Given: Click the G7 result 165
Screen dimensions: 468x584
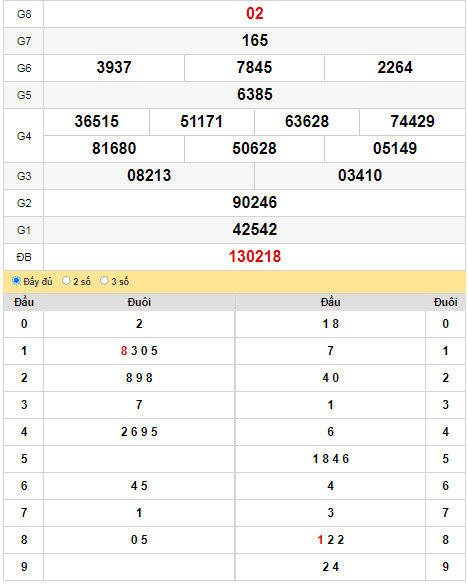Looking at the screenshot, I should [x=255, y=41].
